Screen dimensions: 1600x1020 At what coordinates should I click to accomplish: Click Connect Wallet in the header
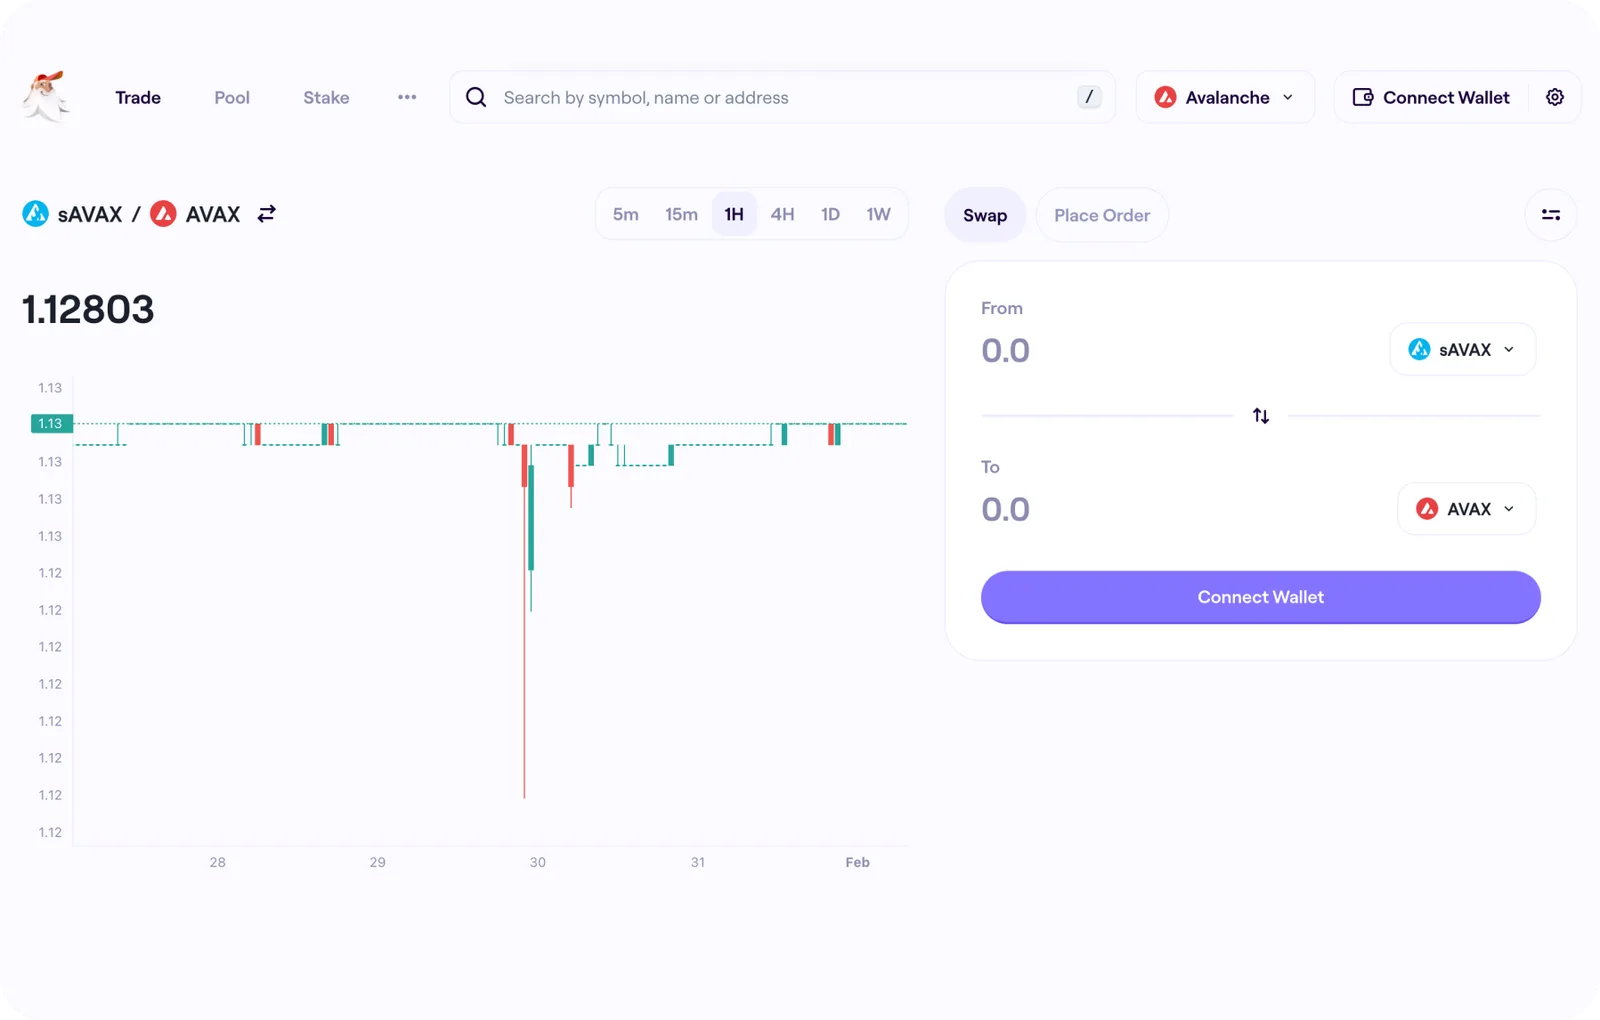point(1431,97)
